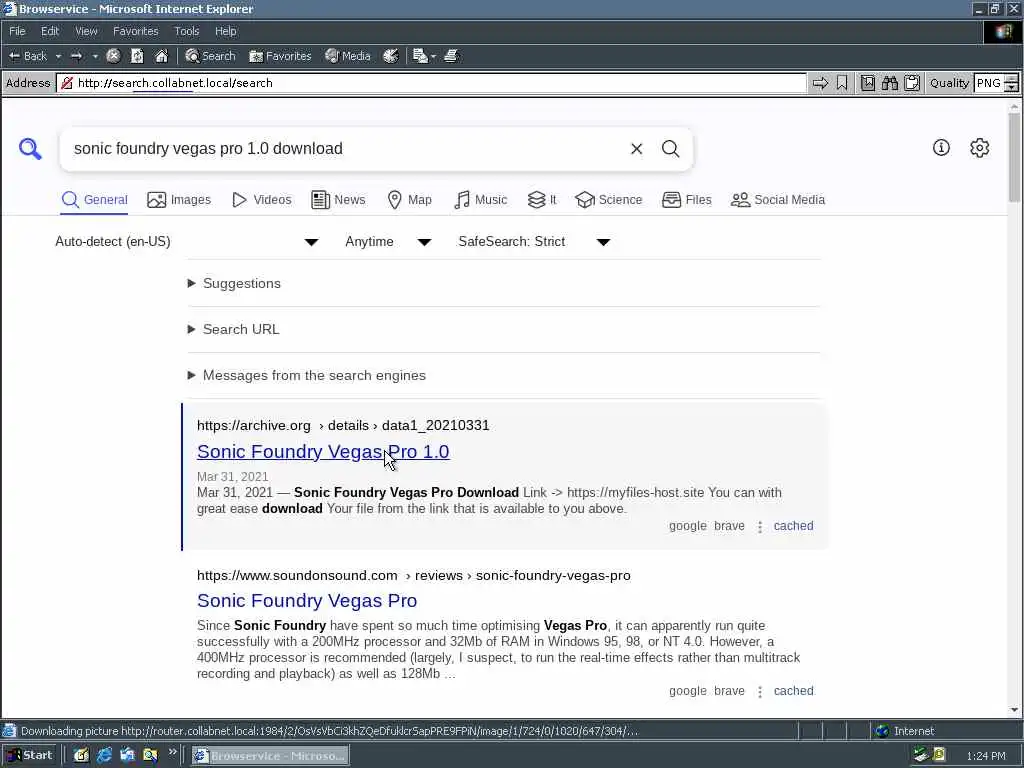Click the binoculars find icon
1024x768 pixels.
890,83
